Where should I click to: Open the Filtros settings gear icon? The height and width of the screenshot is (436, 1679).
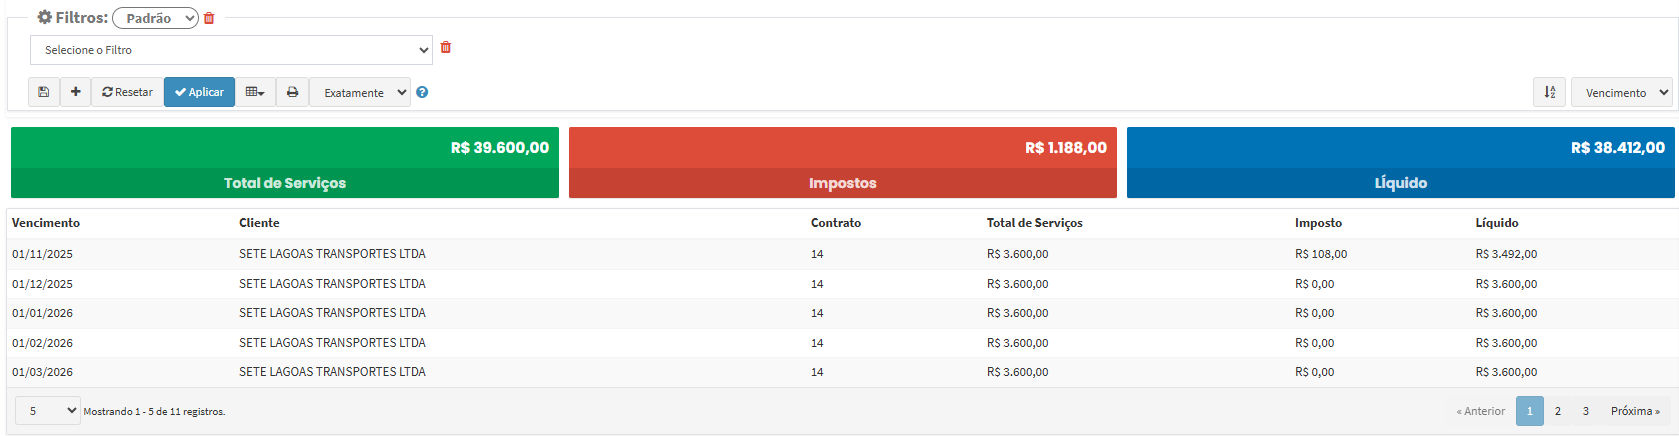[45, 17]
